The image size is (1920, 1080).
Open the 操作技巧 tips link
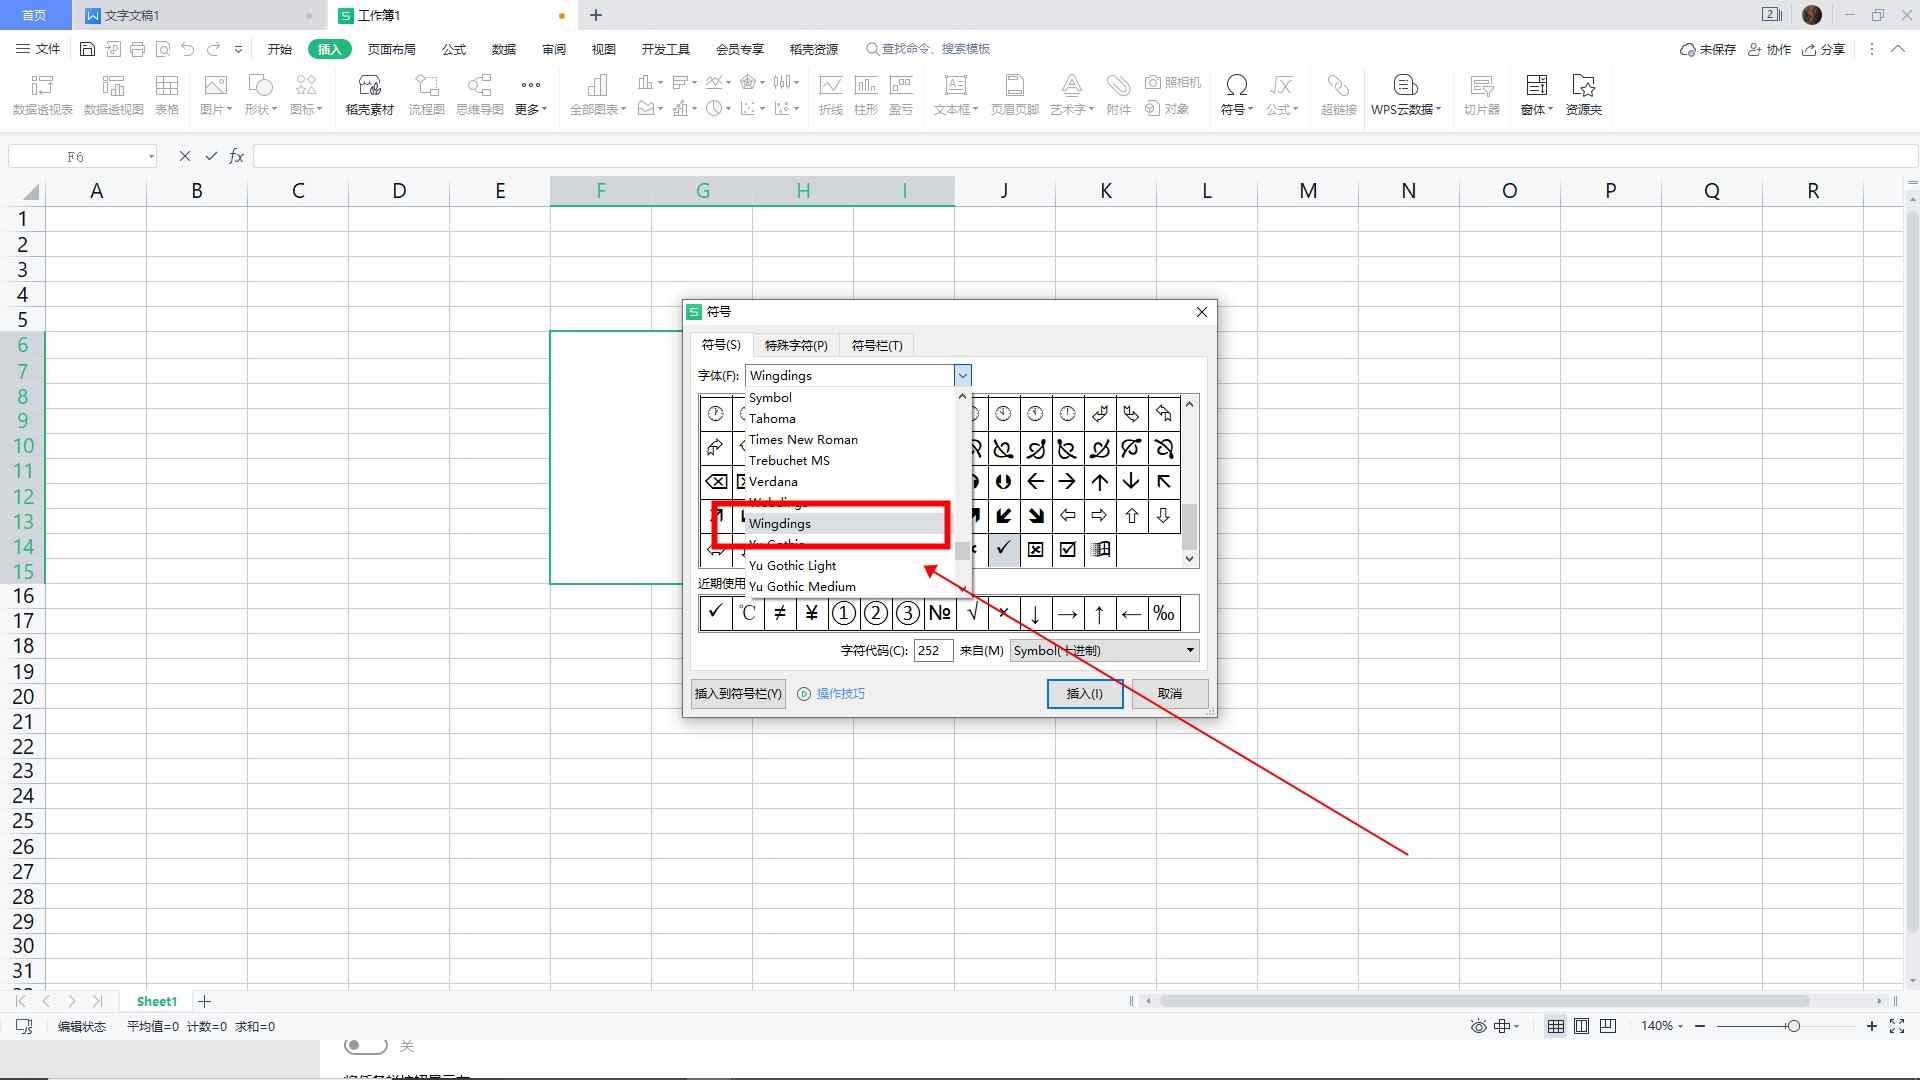840,694
